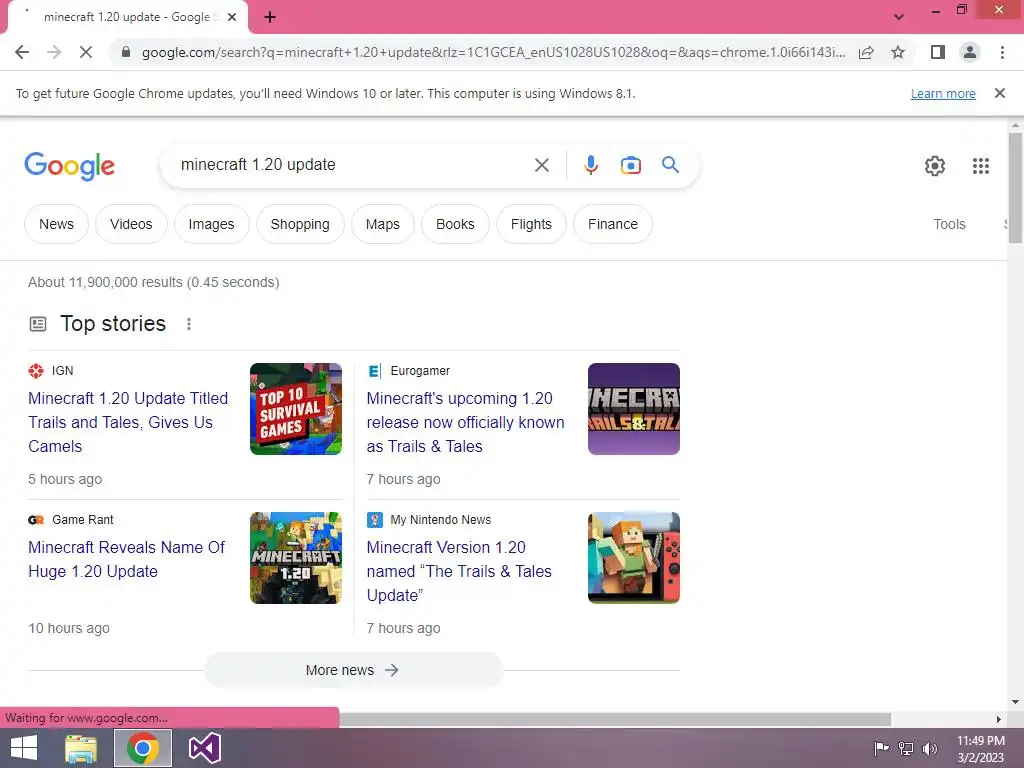Screen dimensions: 1024x768
Task: Open the Chrome side panel icon
Action: tap(938, 52)
